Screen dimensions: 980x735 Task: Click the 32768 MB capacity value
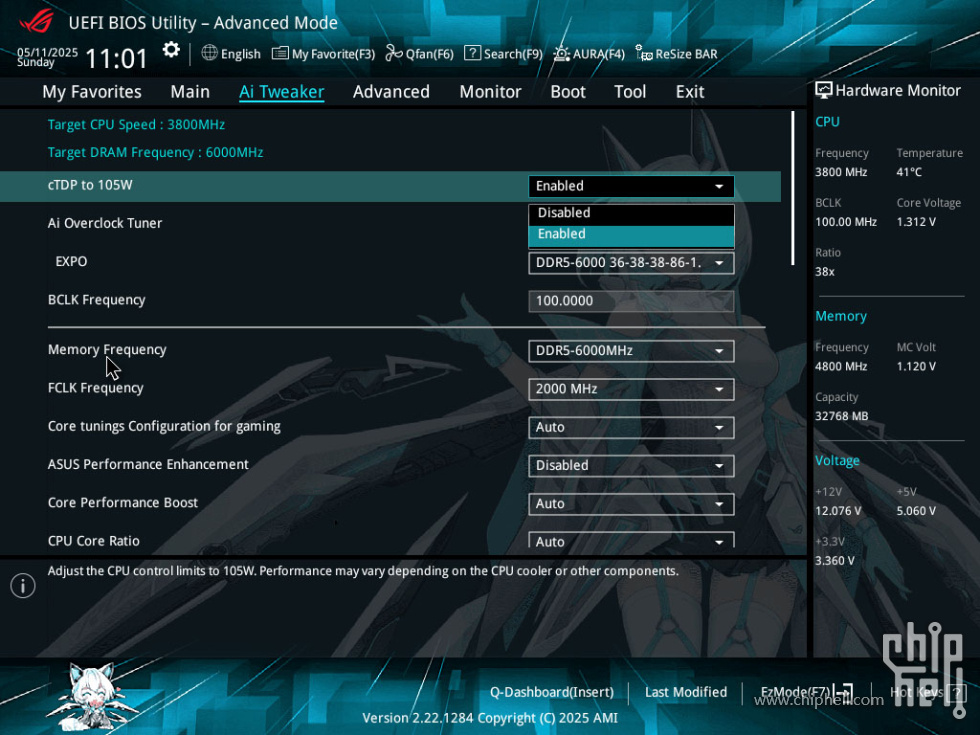coord(841,416)
